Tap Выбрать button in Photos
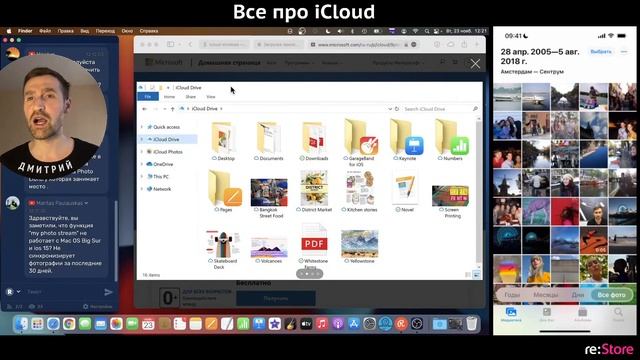 click(601, 52)
